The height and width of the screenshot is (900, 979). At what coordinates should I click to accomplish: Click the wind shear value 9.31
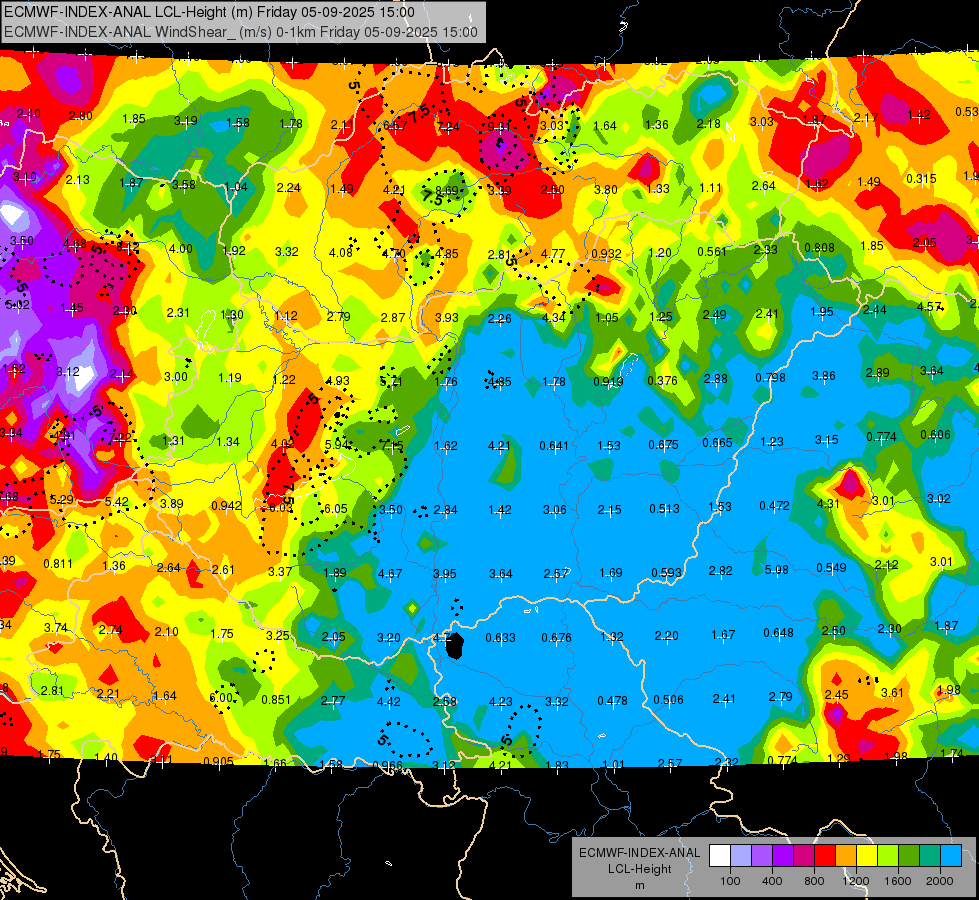499,127
